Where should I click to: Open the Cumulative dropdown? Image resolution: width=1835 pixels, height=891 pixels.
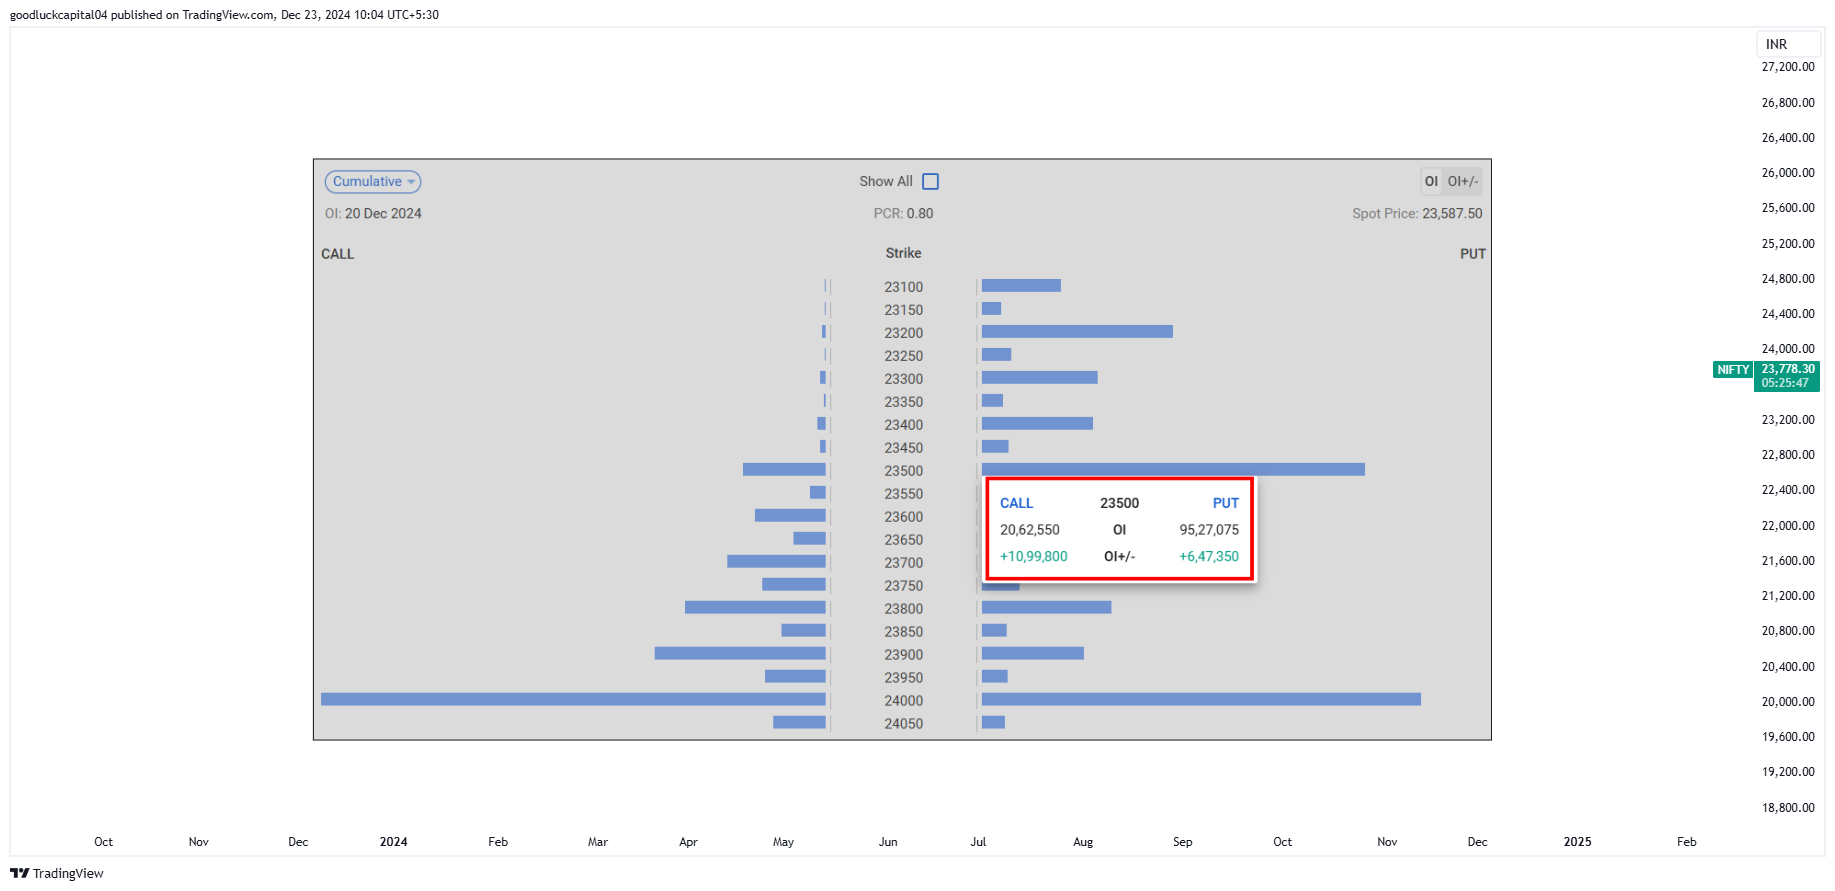[372, 182]
